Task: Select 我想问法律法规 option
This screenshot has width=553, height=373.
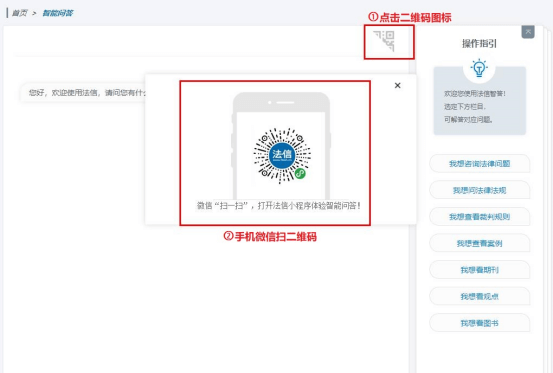Action: pos(479,190)
